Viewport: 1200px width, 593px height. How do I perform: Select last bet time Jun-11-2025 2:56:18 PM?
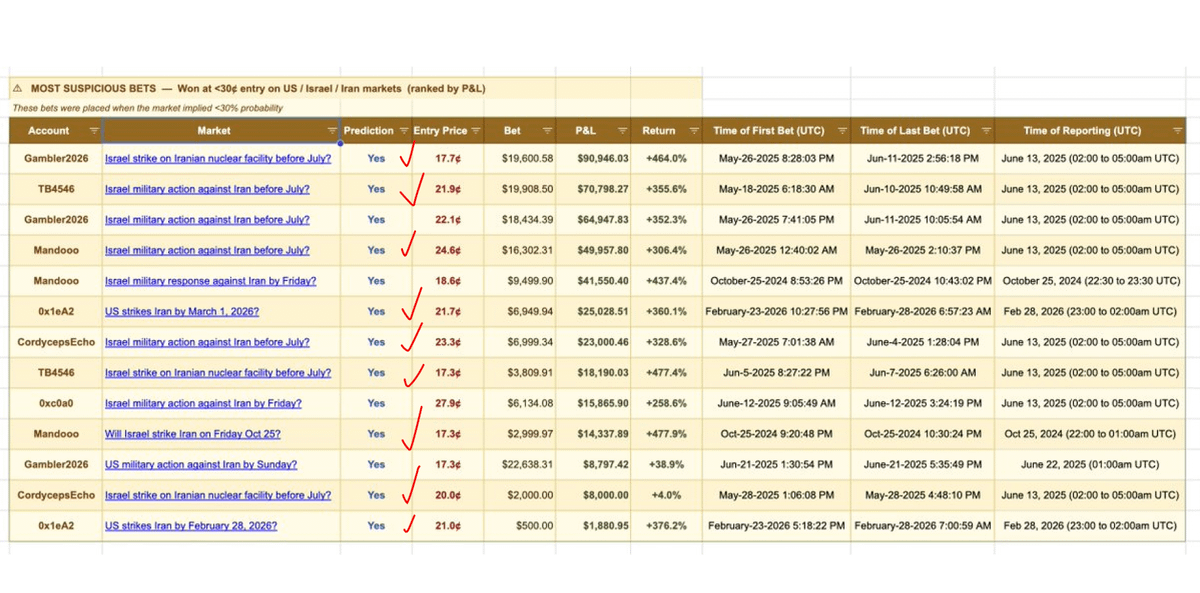pyautogui.click(x=923, y=158)
